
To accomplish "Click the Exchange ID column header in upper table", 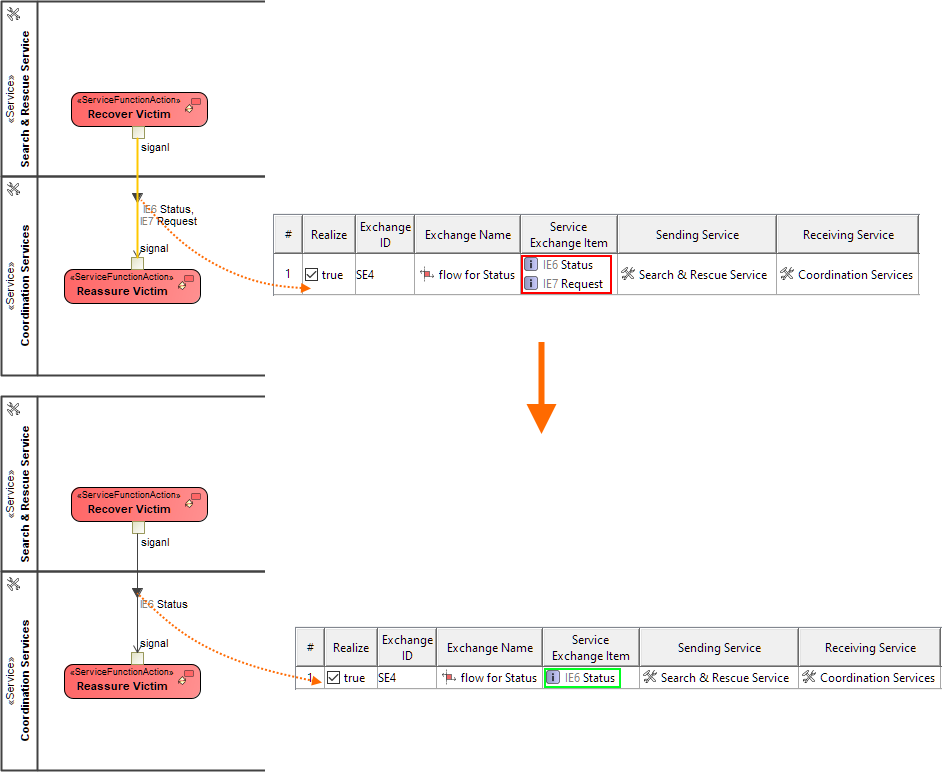I will 385,235.
